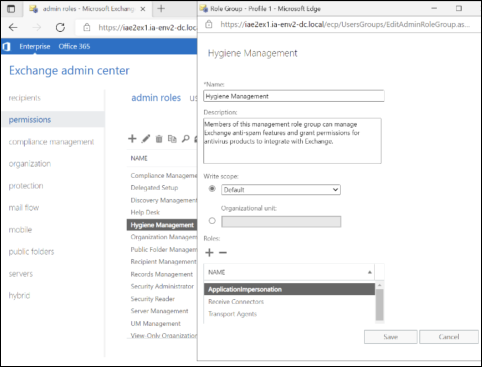This screenshot has width=482, height=367.
Task: Select the Organizational unit radio button
Action: click(212, 221)
